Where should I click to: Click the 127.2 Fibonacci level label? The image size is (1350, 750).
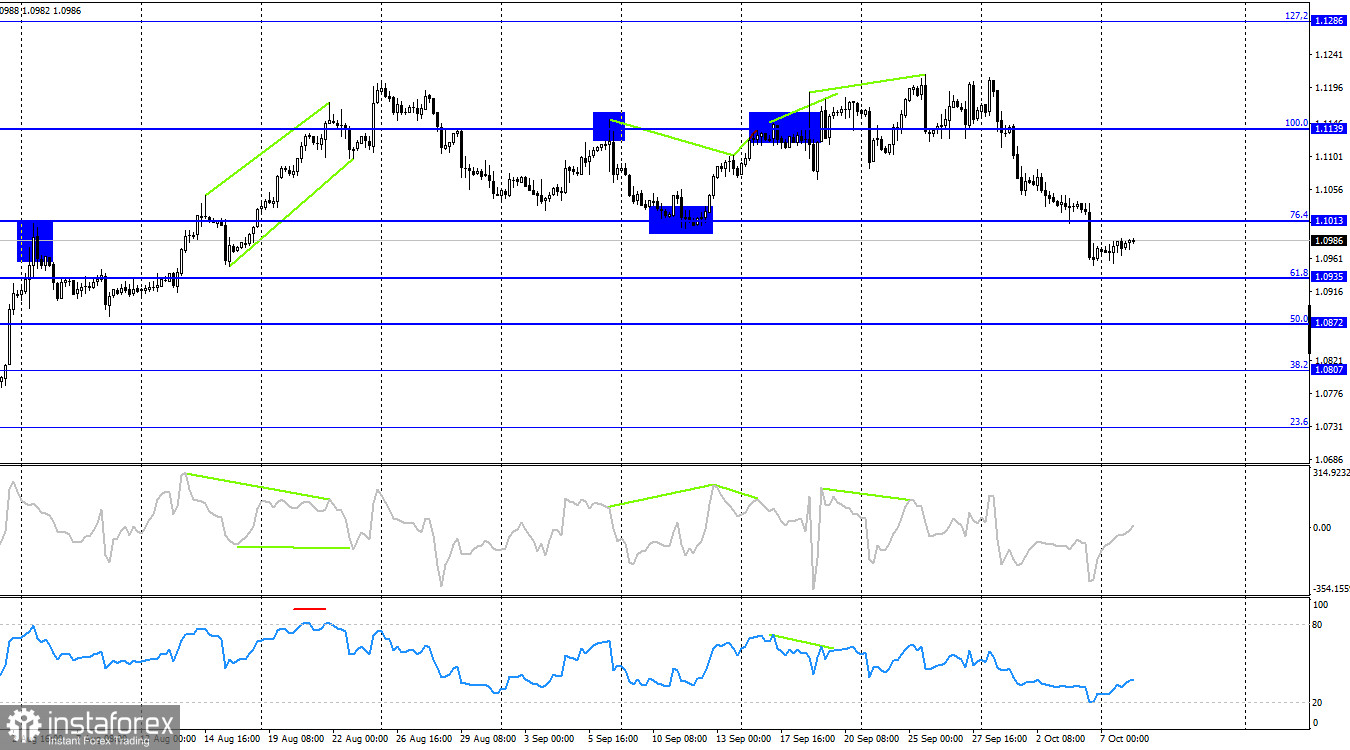(x=1297, y=16)
